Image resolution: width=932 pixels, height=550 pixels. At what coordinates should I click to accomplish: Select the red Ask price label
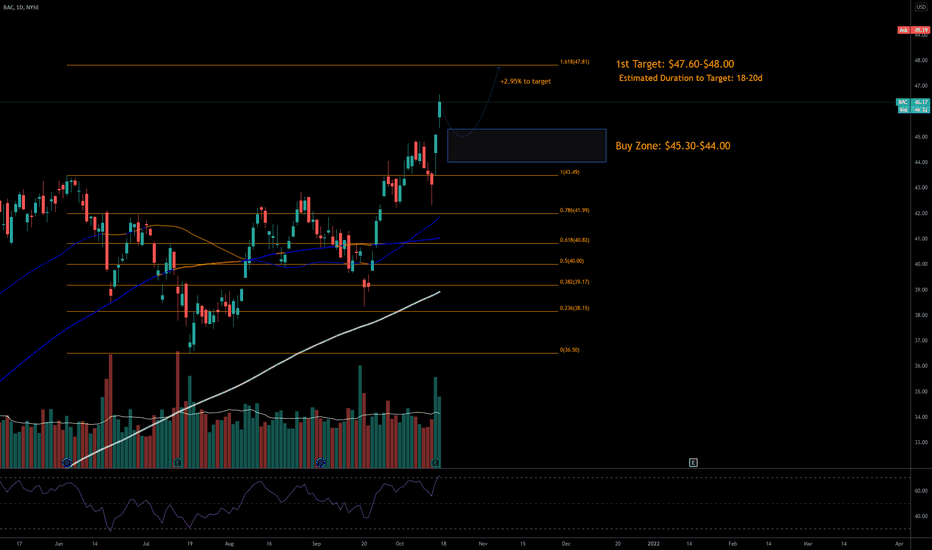[x=914, y=30]
